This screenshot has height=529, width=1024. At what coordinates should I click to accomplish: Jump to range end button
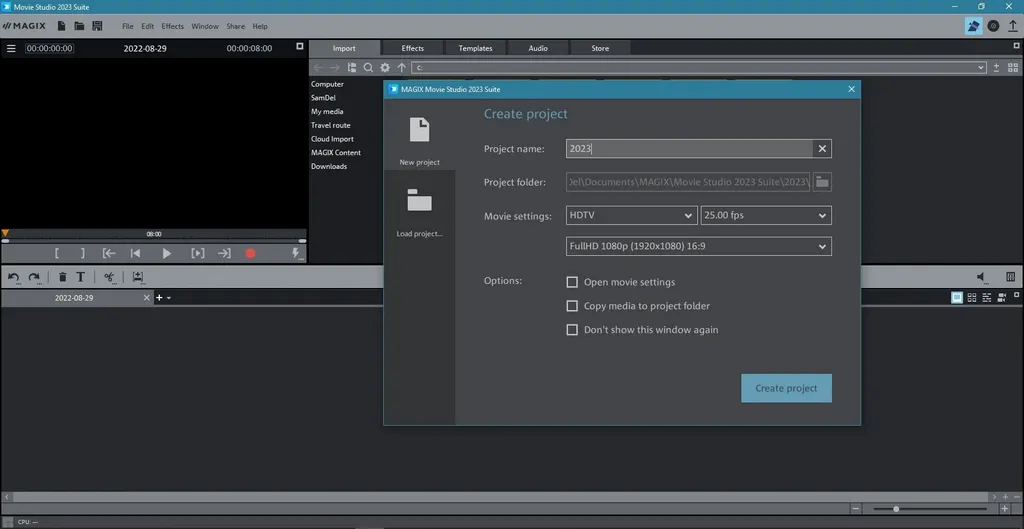[x=224, y=253]
